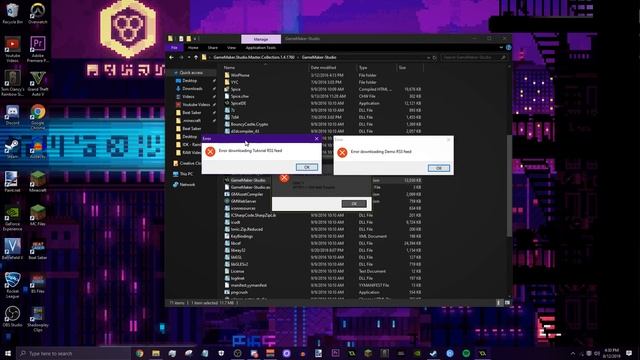The width and height of the screenshot is (640, 360).
Task: Open the Youtube Videos desktop shortcut
Action: click(x=12, y=49)
